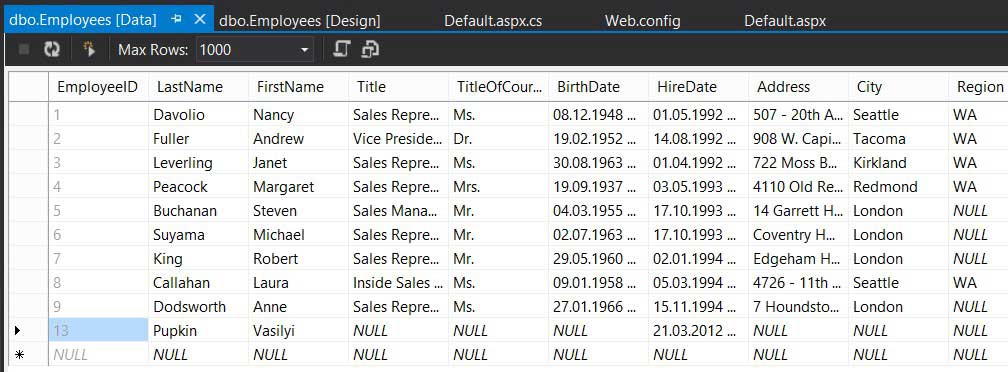Click the Anne first name cell
Image resolution: width=1008 pixels, height=372 pixels.
click(x=299, y=306)
